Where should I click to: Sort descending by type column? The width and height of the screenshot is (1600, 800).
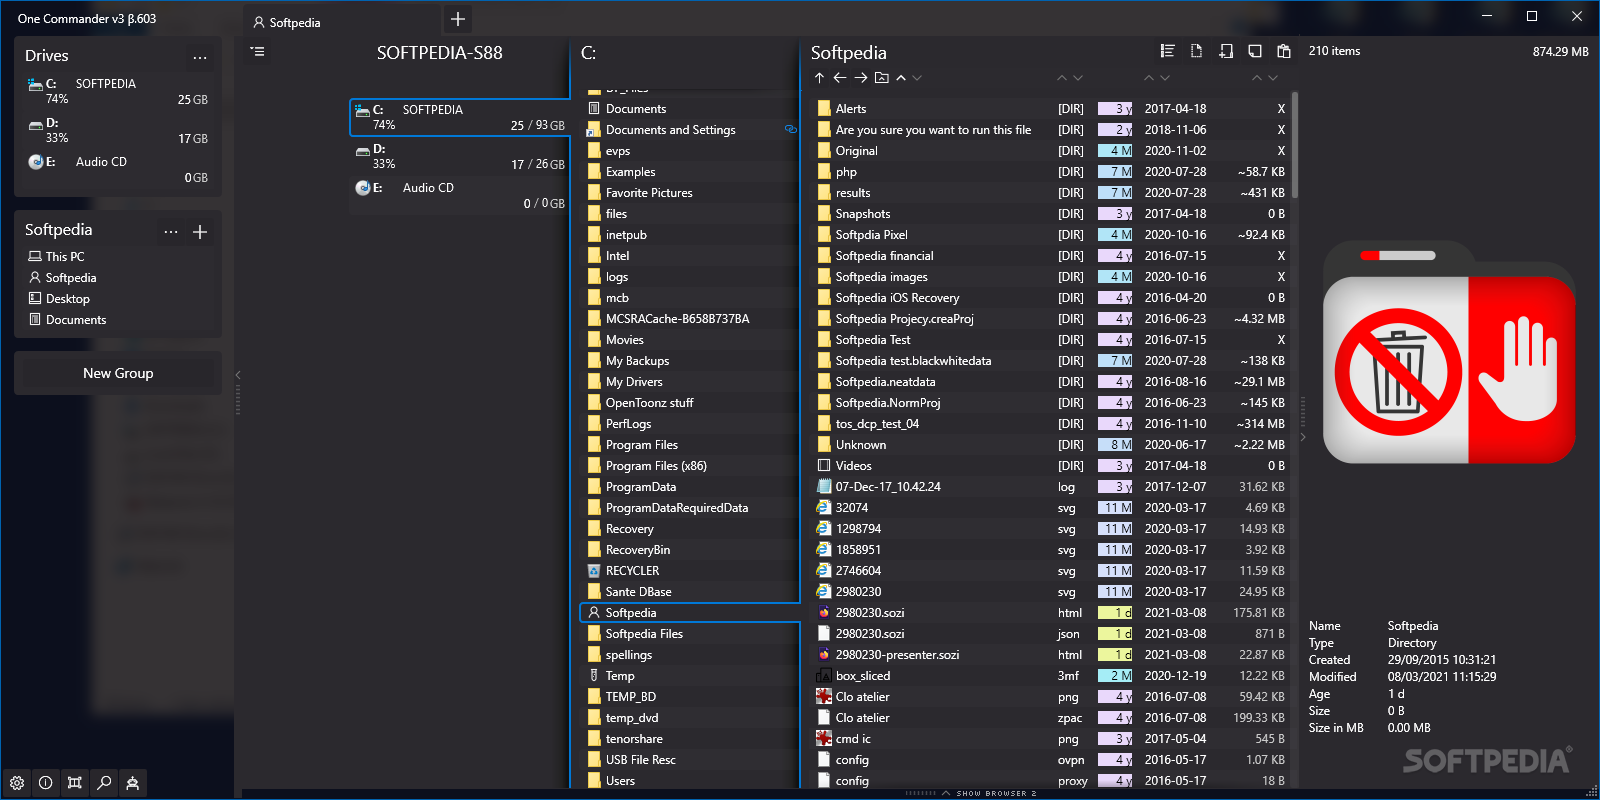click(x=1078, y=77)
